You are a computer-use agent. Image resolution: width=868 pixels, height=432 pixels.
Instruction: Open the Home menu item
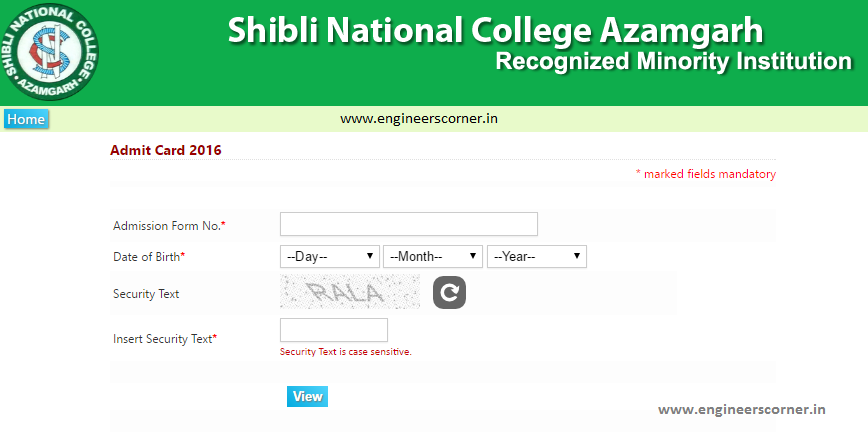[x=26, y=119]
